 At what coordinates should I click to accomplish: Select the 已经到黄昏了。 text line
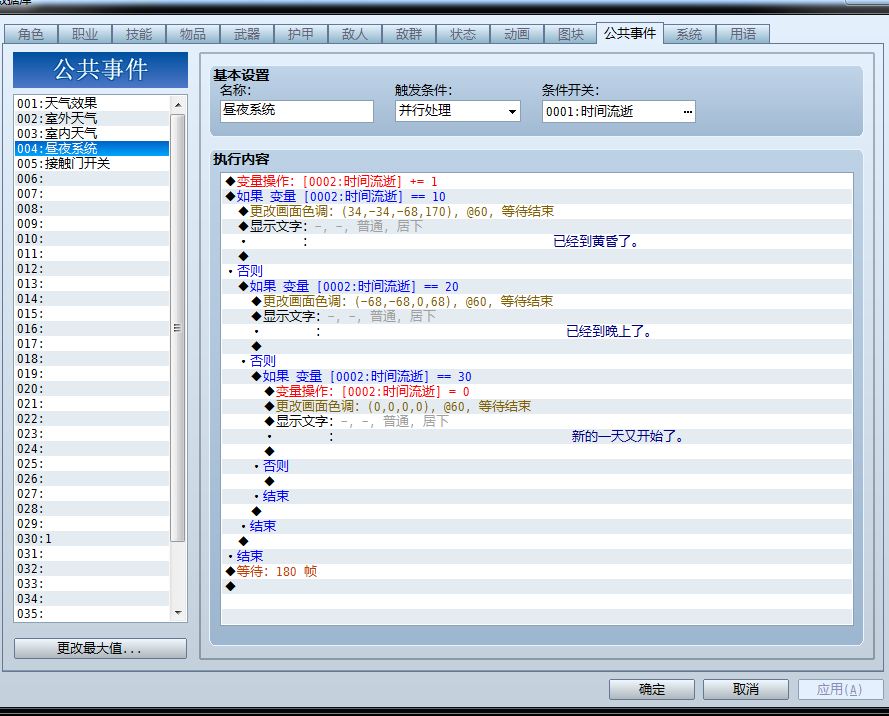coord(536,242)
